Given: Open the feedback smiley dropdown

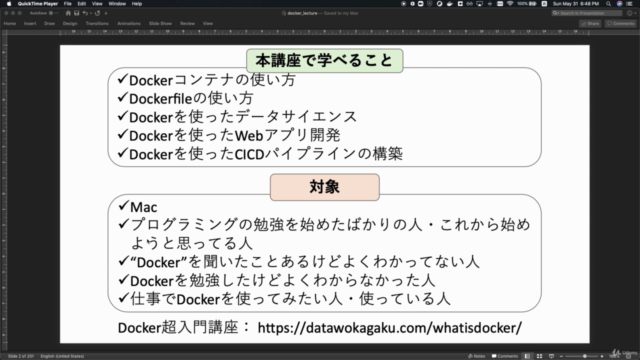Looking at the screenshot, I should tap(631, 13).
